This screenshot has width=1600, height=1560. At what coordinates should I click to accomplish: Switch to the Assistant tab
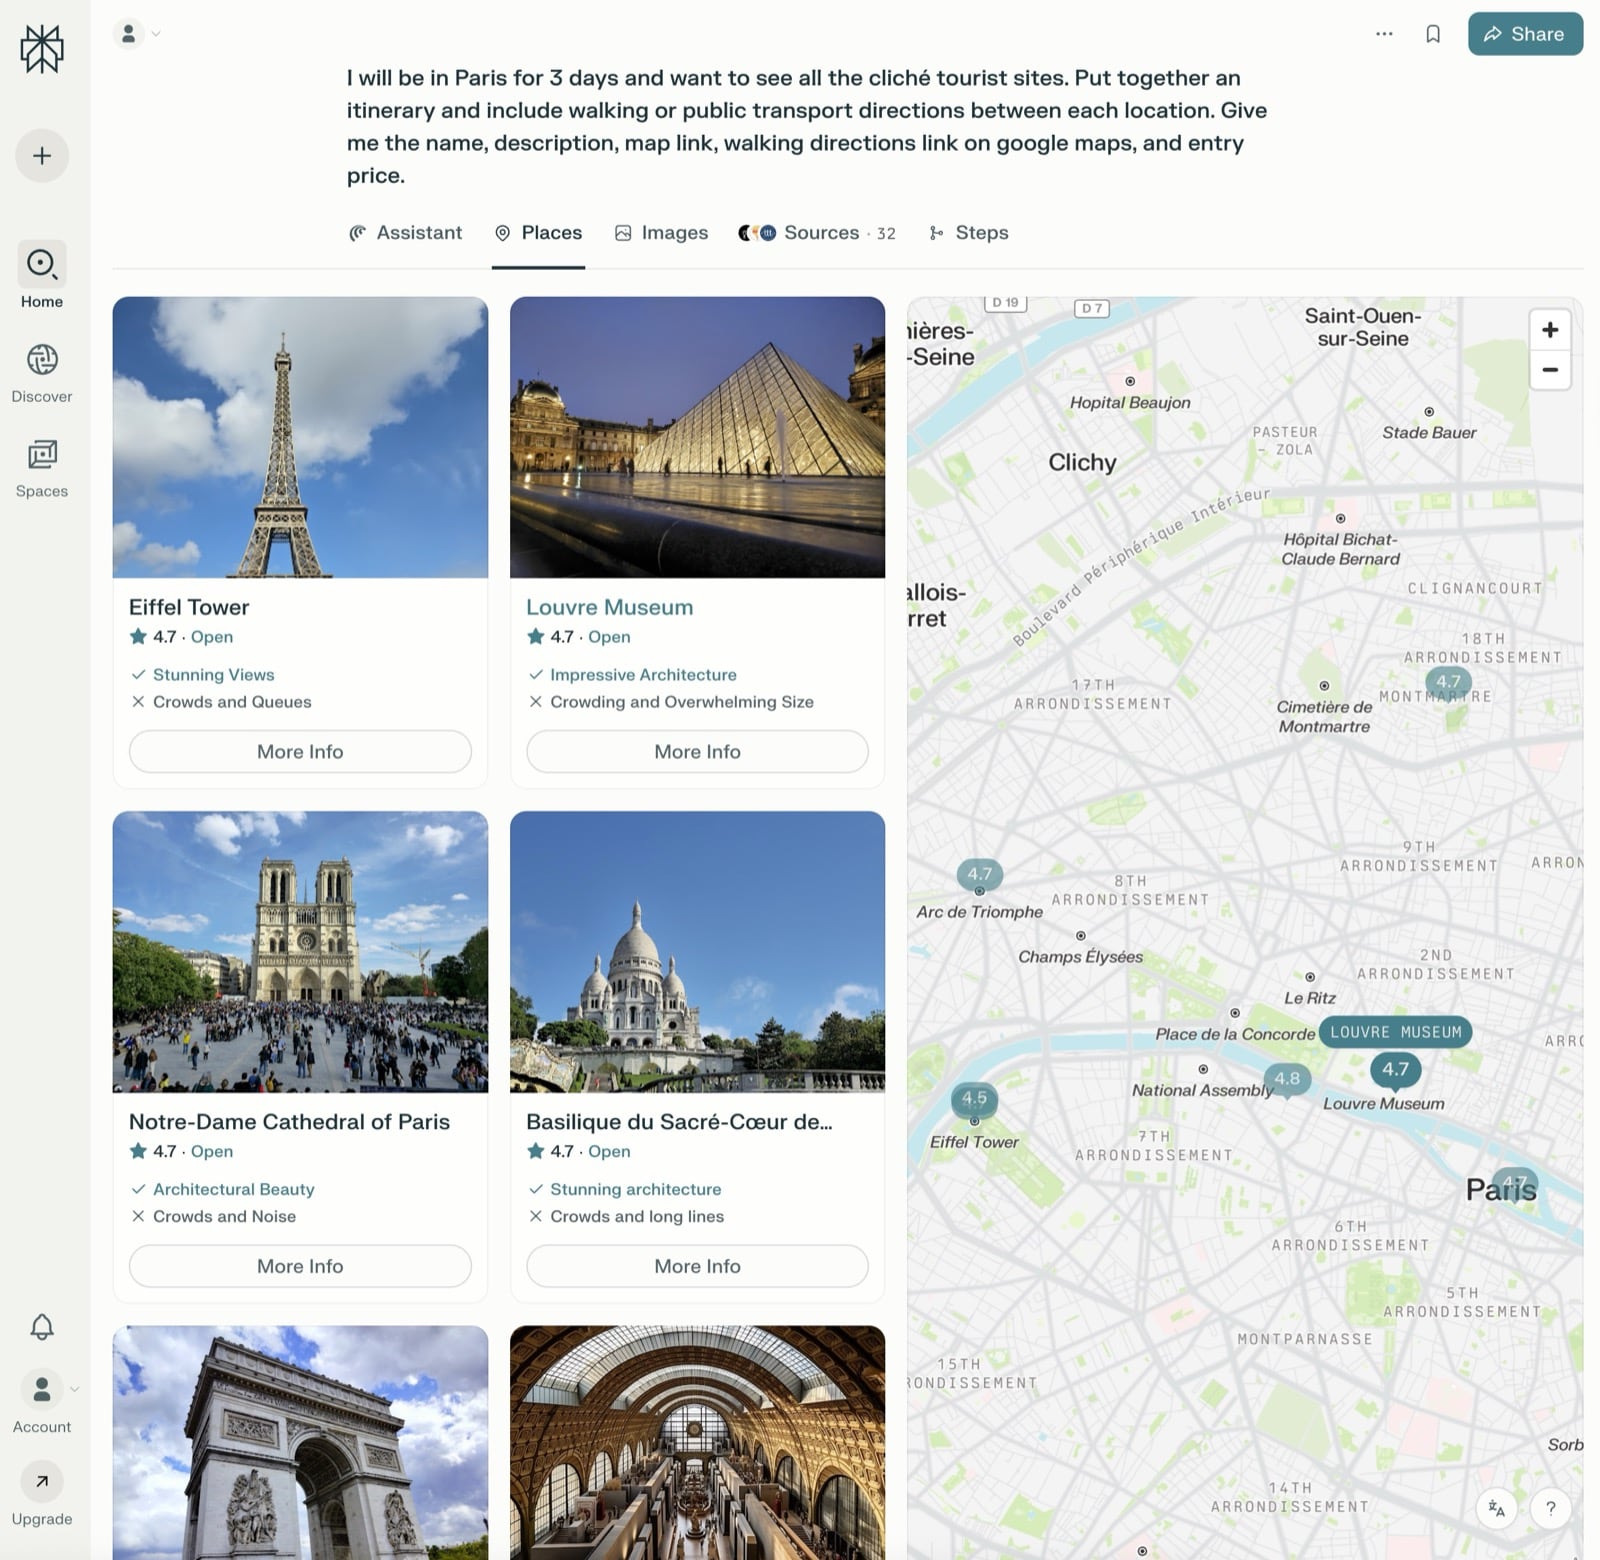click(406, 233)
